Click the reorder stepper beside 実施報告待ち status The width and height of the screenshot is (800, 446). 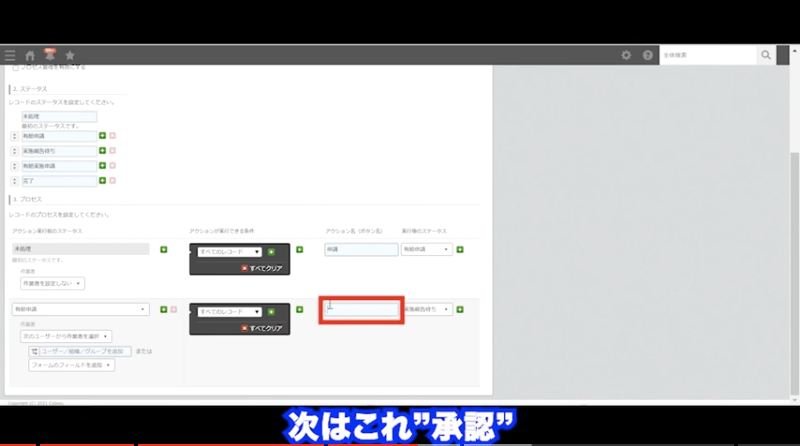click(14, 151)
